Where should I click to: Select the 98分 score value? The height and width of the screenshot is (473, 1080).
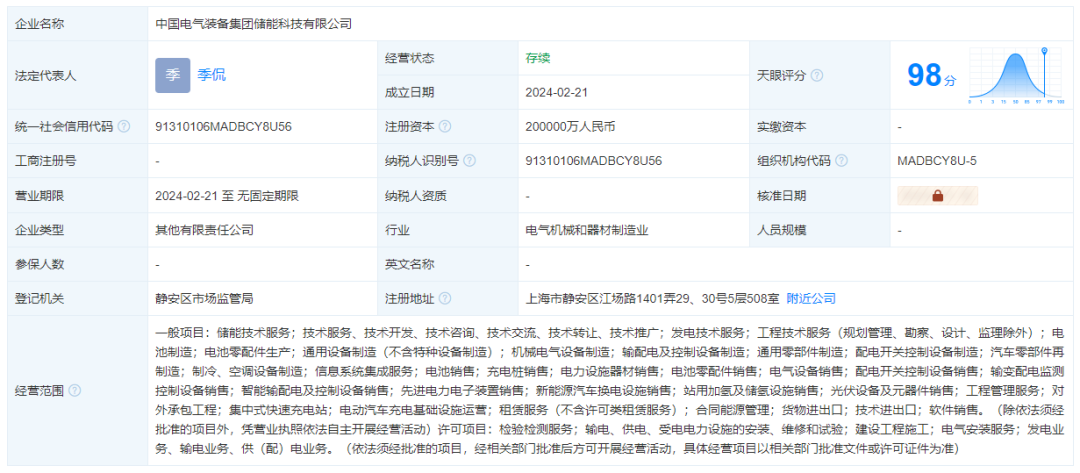[931, 76]
